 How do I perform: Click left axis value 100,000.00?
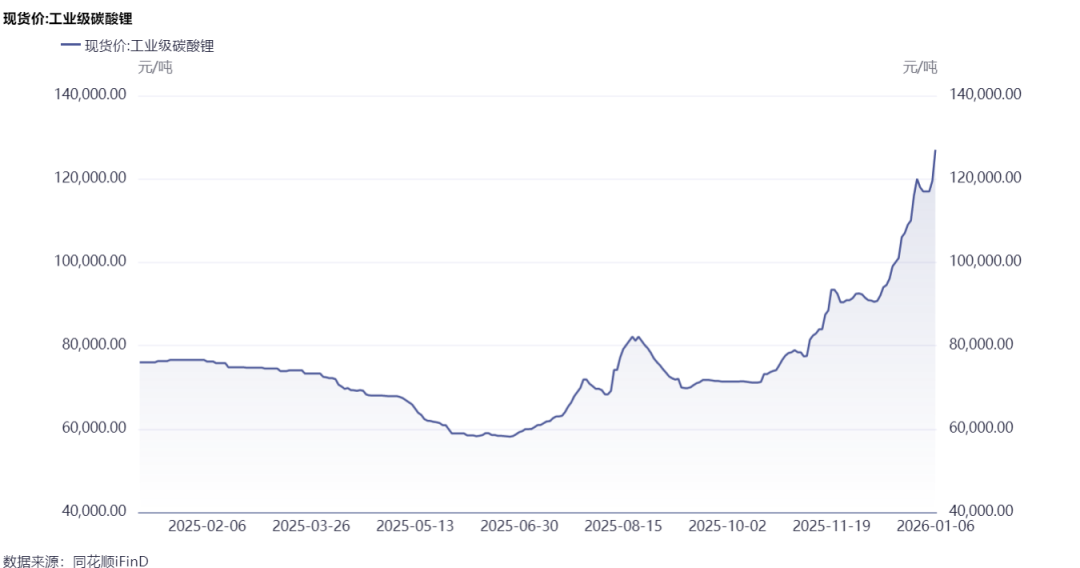(90, 261)
